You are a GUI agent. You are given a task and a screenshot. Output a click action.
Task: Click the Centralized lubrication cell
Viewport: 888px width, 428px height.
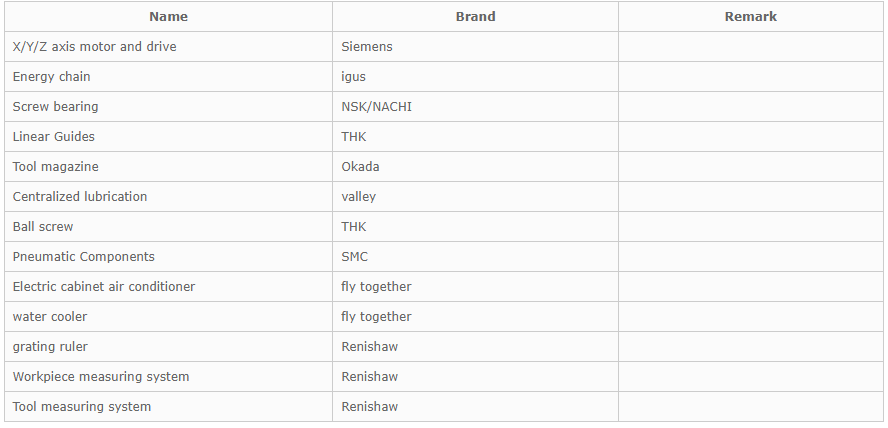[168, 196]
